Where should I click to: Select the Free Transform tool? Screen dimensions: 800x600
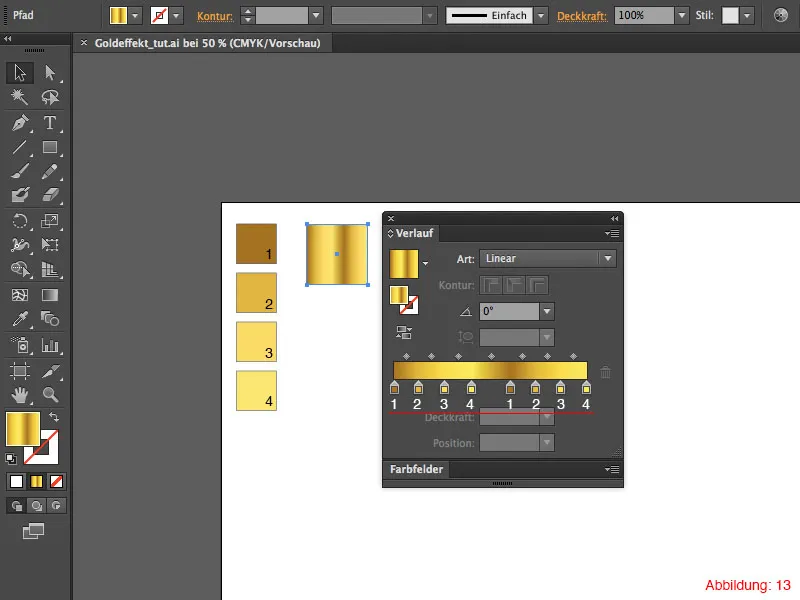[x=50, y=245]
